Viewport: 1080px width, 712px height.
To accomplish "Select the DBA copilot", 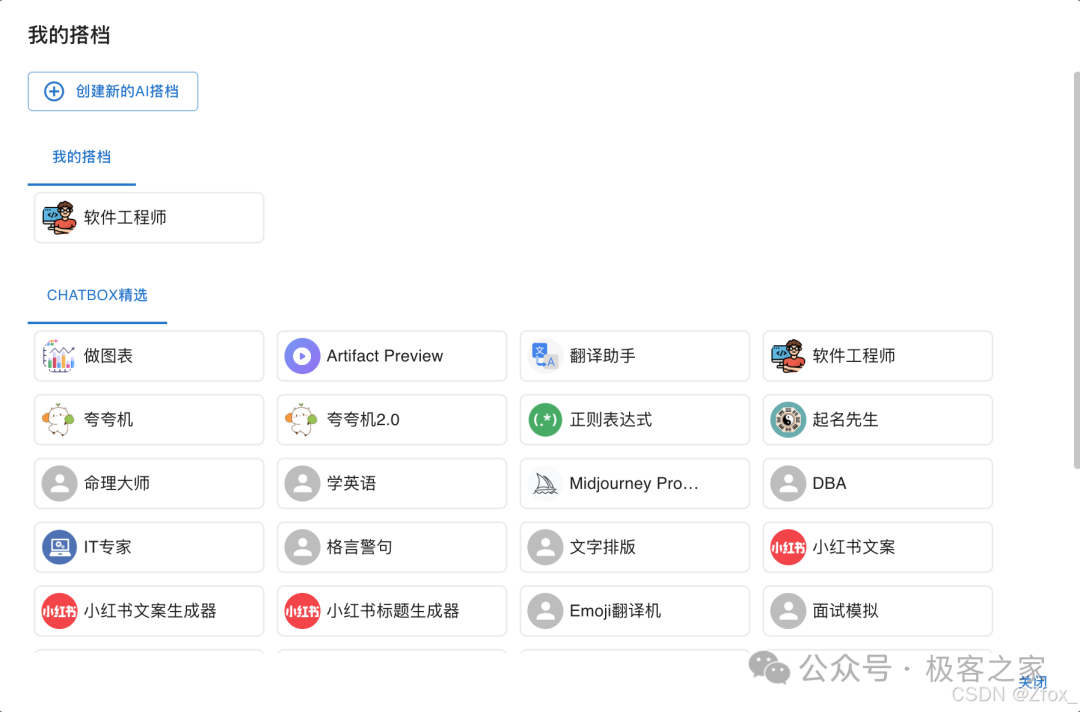I will (x=877, y=483).
